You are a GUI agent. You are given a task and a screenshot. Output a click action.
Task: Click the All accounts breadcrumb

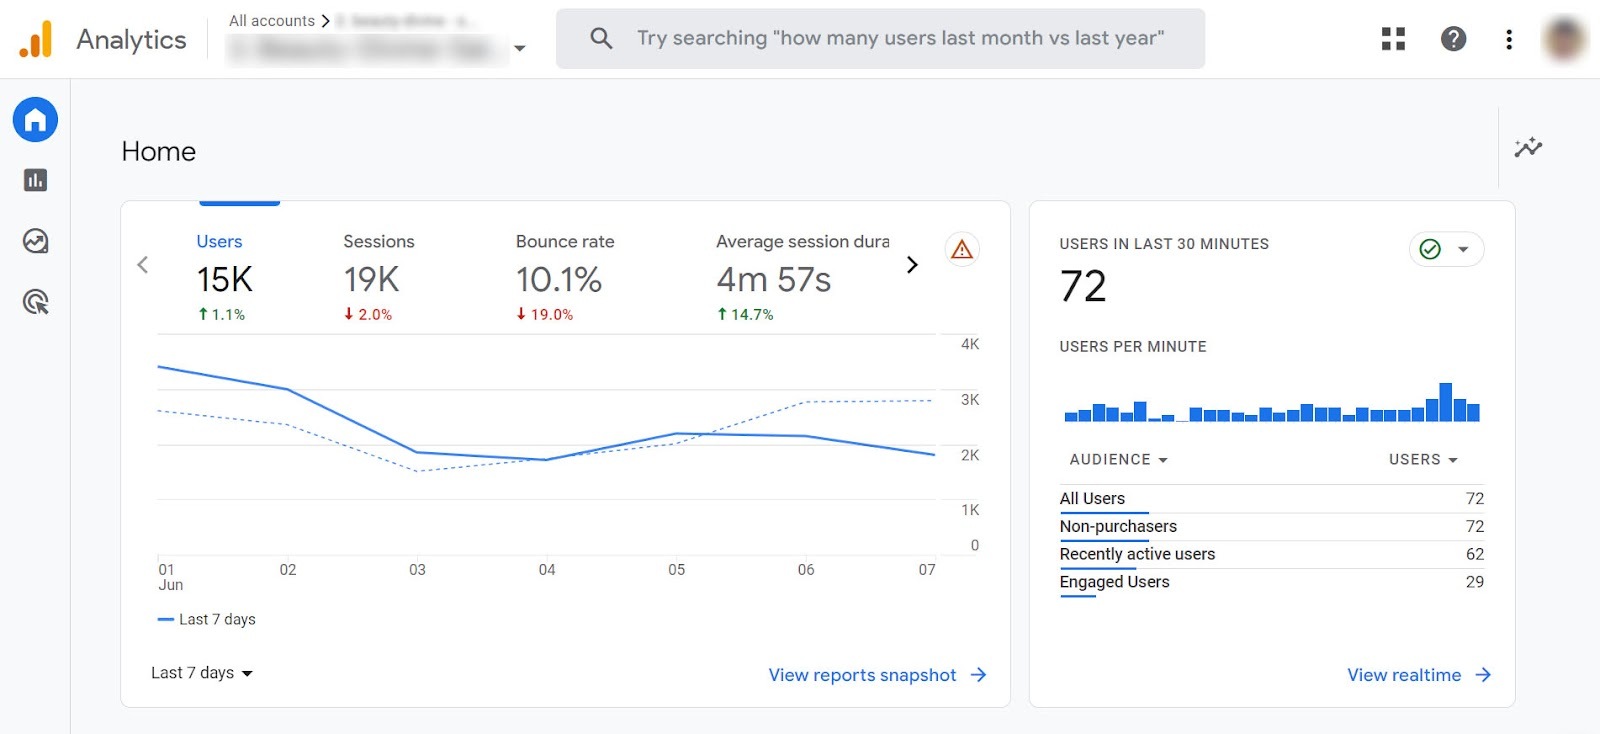(x=272, y=20)
